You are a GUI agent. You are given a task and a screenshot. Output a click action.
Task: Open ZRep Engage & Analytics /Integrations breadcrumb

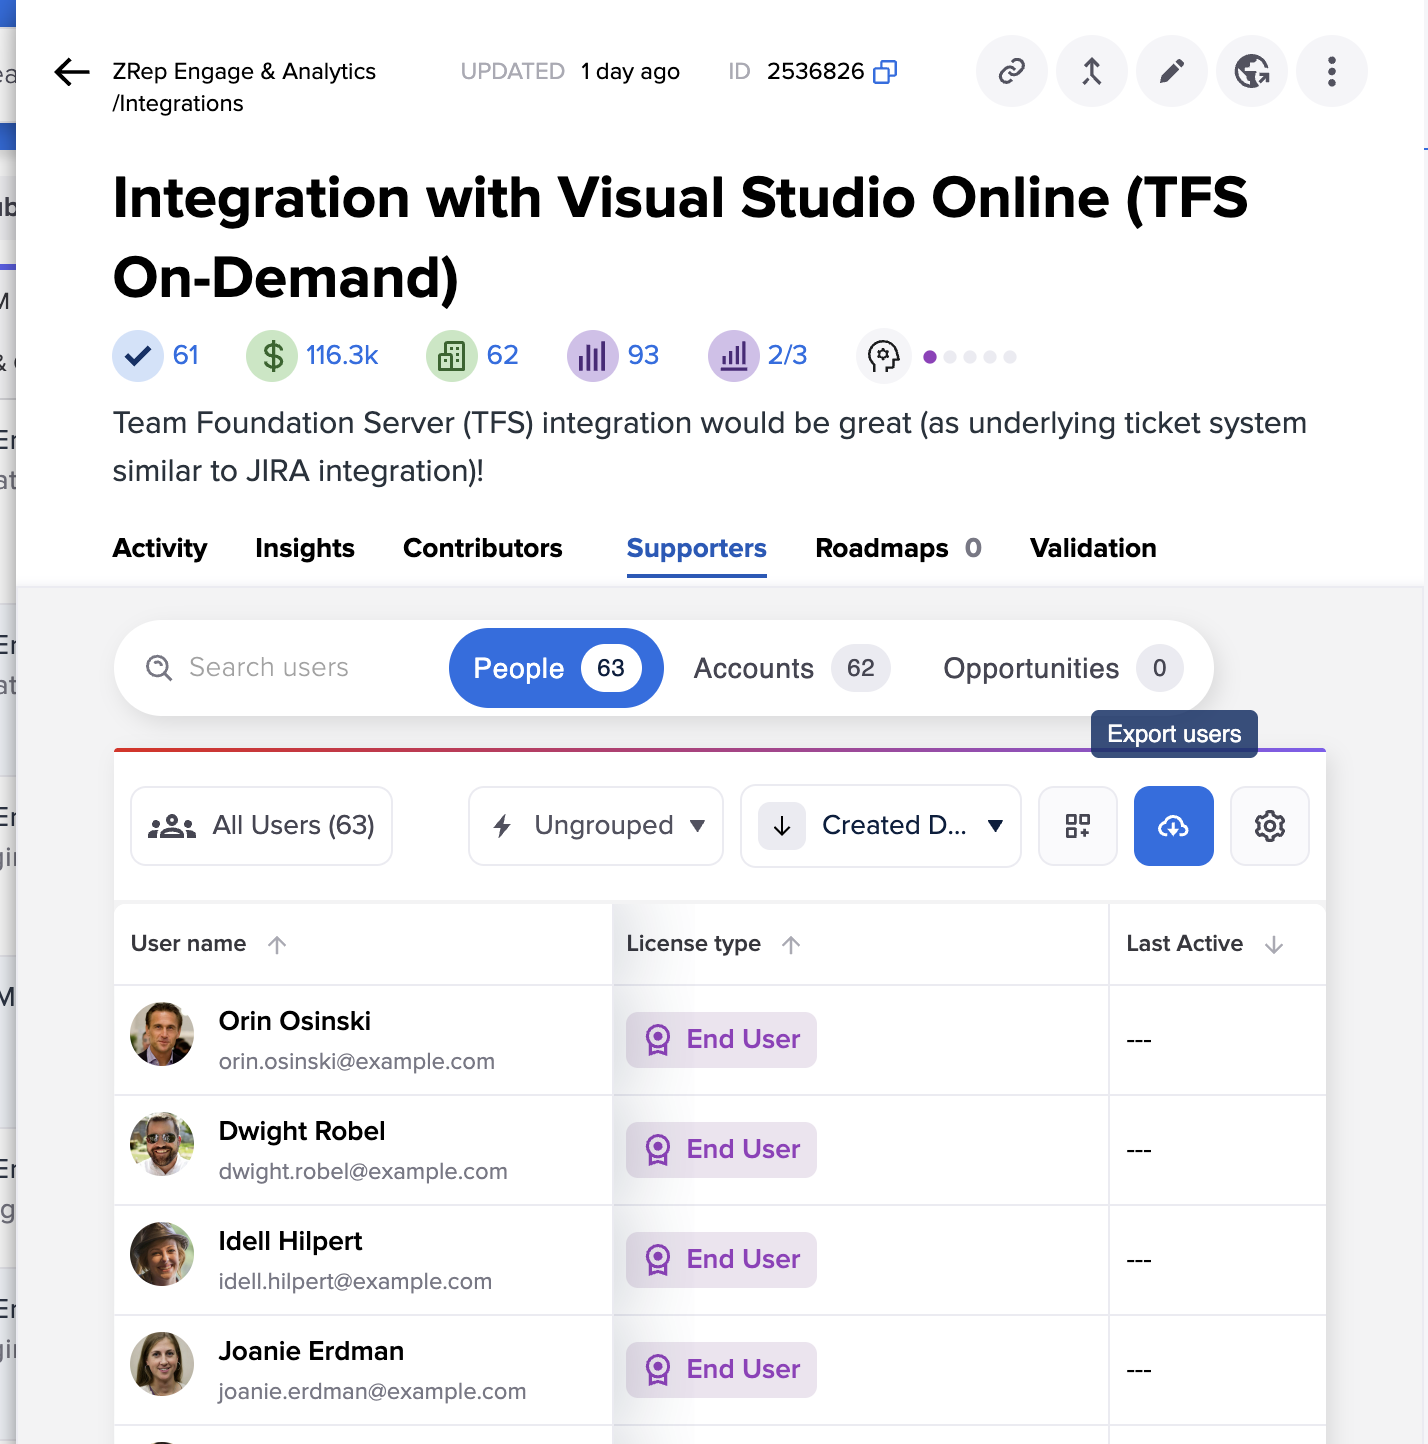tap(244, 87)
